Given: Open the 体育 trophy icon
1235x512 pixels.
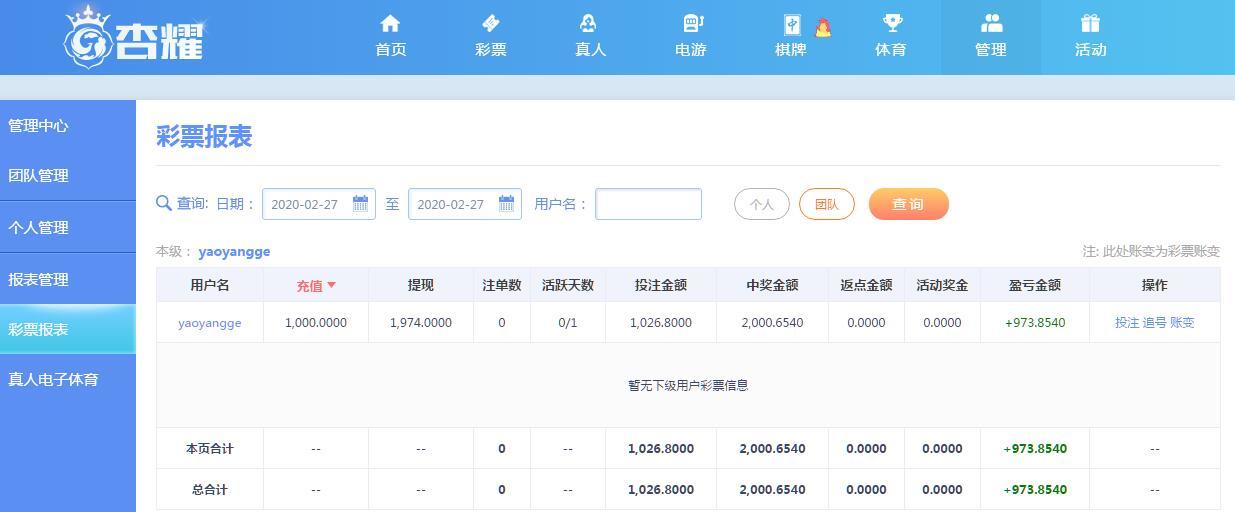Looking at the screenshot, I should 891,23.
